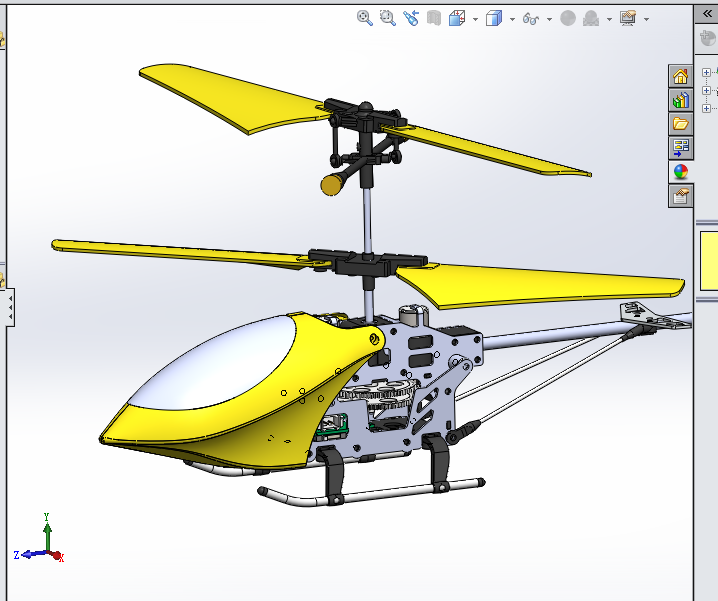Select the yellow appearance preview swatch

coord(709,261)
